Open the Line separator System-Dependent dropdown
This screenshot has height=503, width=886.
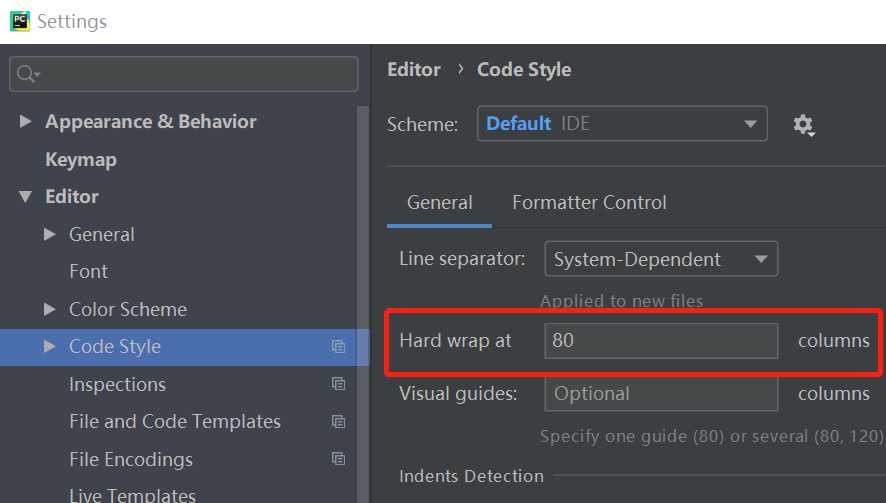click(660, 260)
